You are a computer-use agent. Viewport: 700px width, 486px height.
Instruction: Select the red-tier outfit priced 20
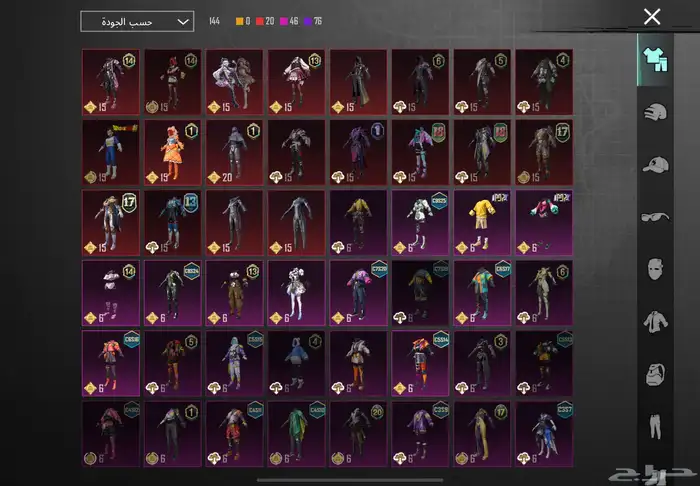pos(235,152)
